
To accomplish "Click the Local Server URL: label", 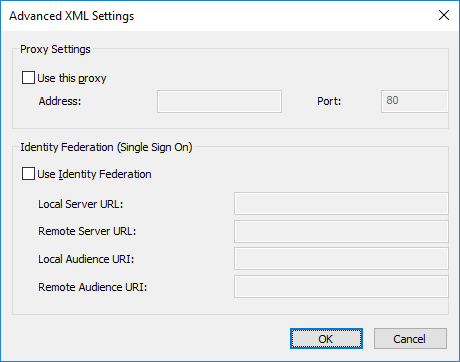I will pyautogui.click(x=81, y=204).
